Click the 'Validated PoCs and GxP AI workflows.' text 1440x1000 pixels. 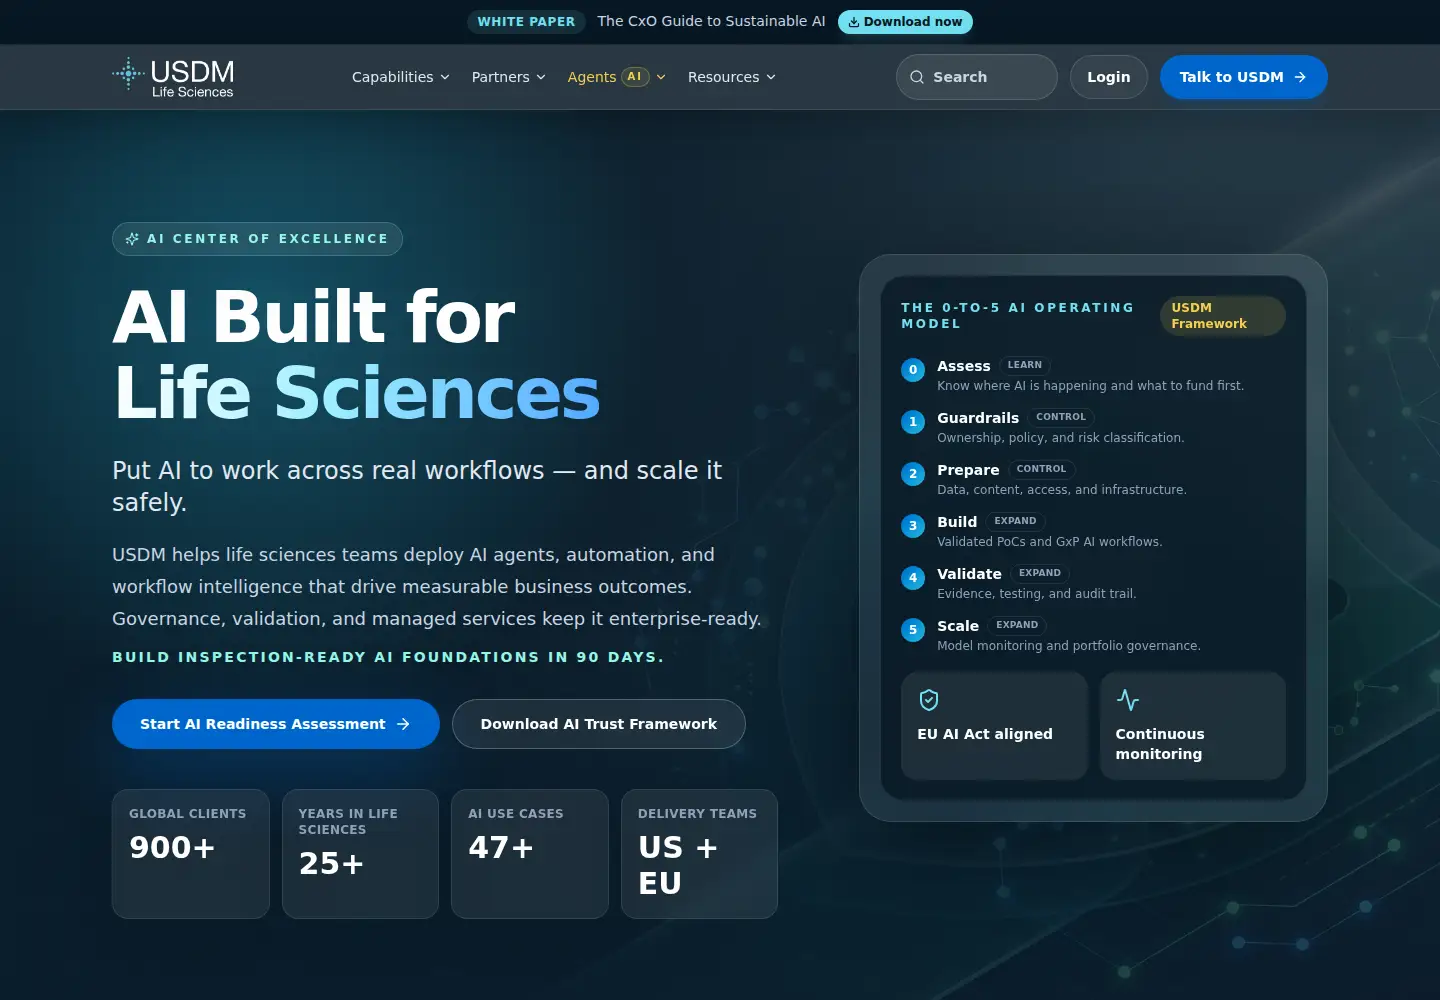(x=1049, y=542)
